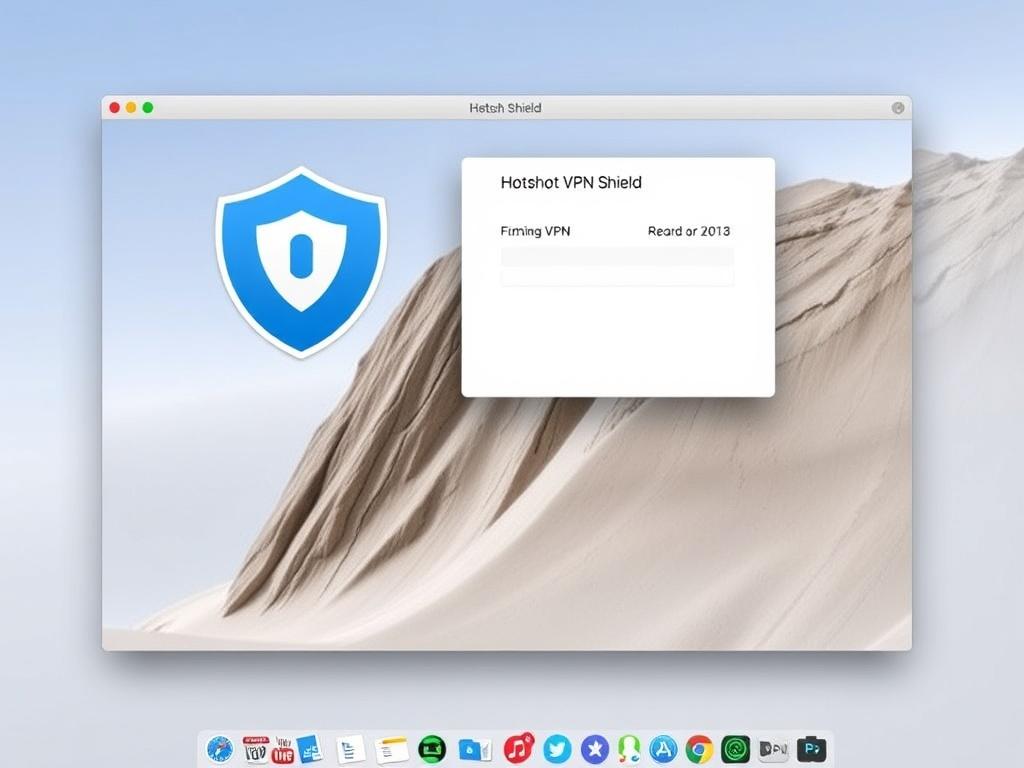This screenshot has width=1024, height=768.
Task: Minimize the window with the yellow button
Action: pos(131,108)
